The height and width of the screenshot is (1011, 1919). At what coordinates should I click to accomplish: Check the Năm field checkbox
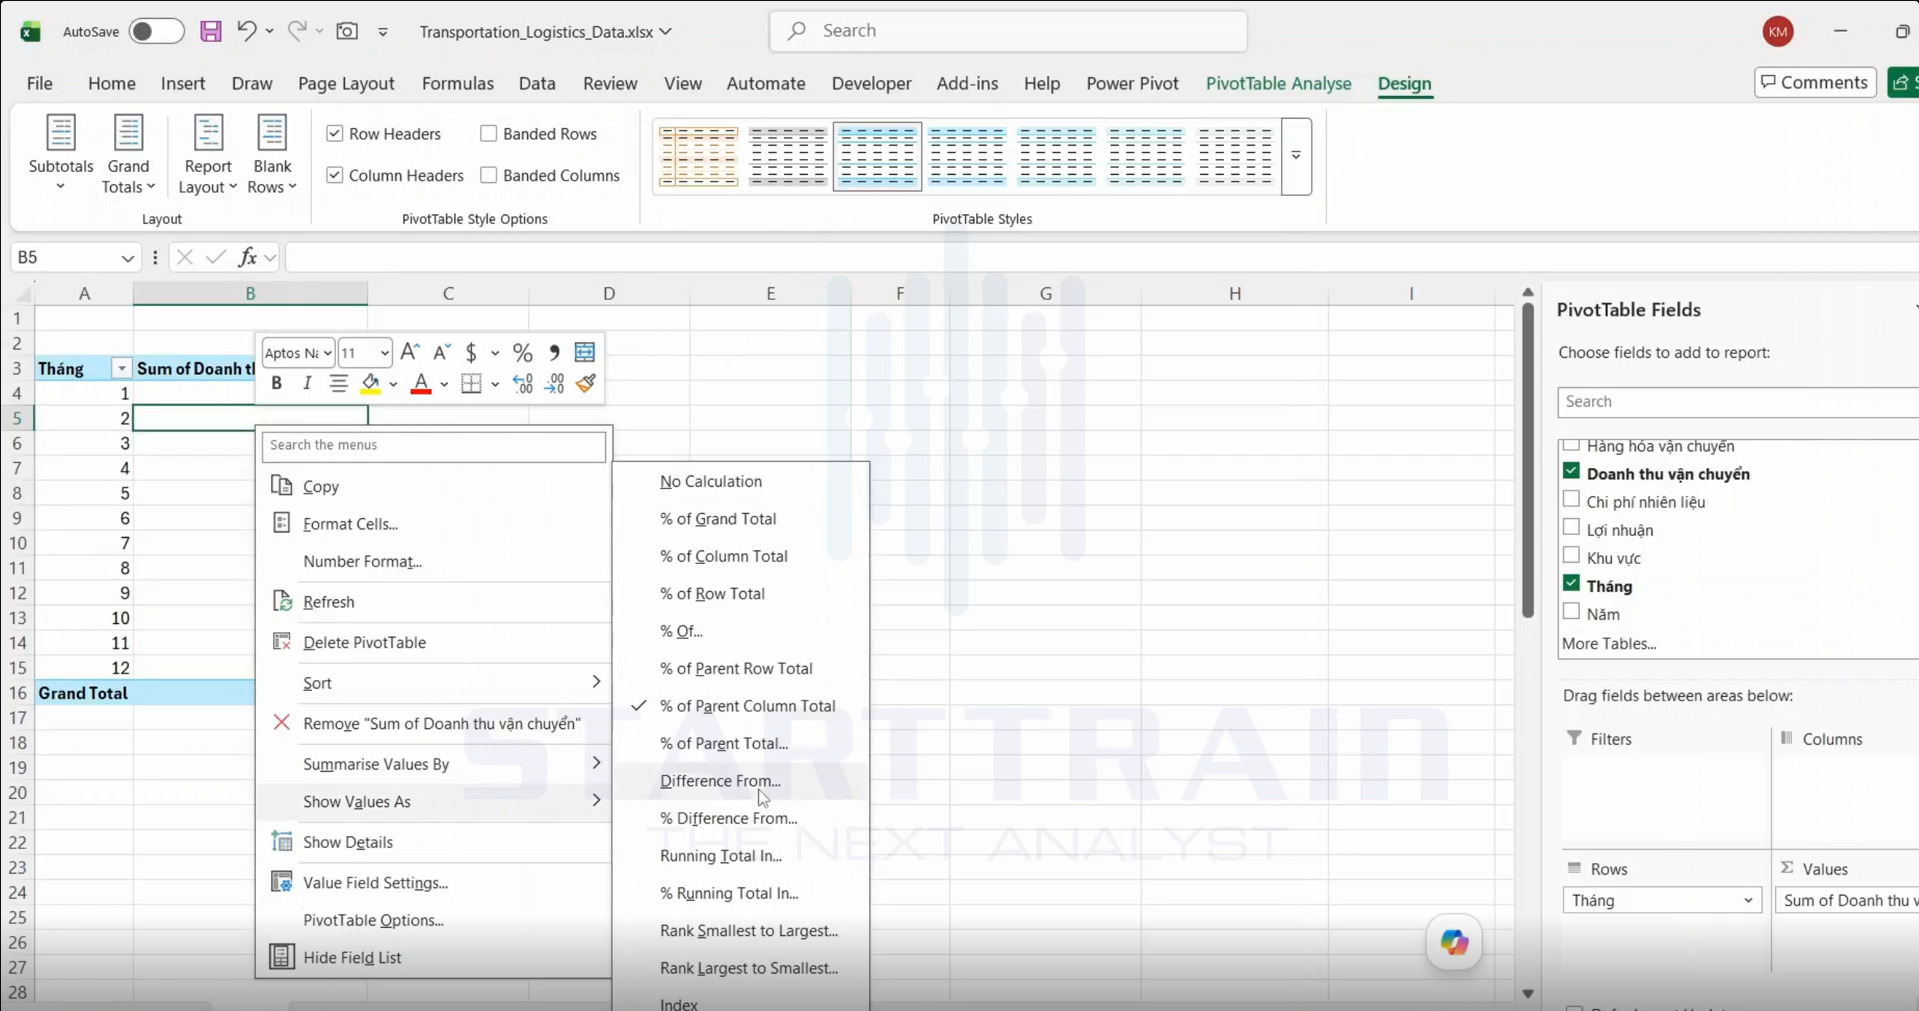coord(1571,612)
